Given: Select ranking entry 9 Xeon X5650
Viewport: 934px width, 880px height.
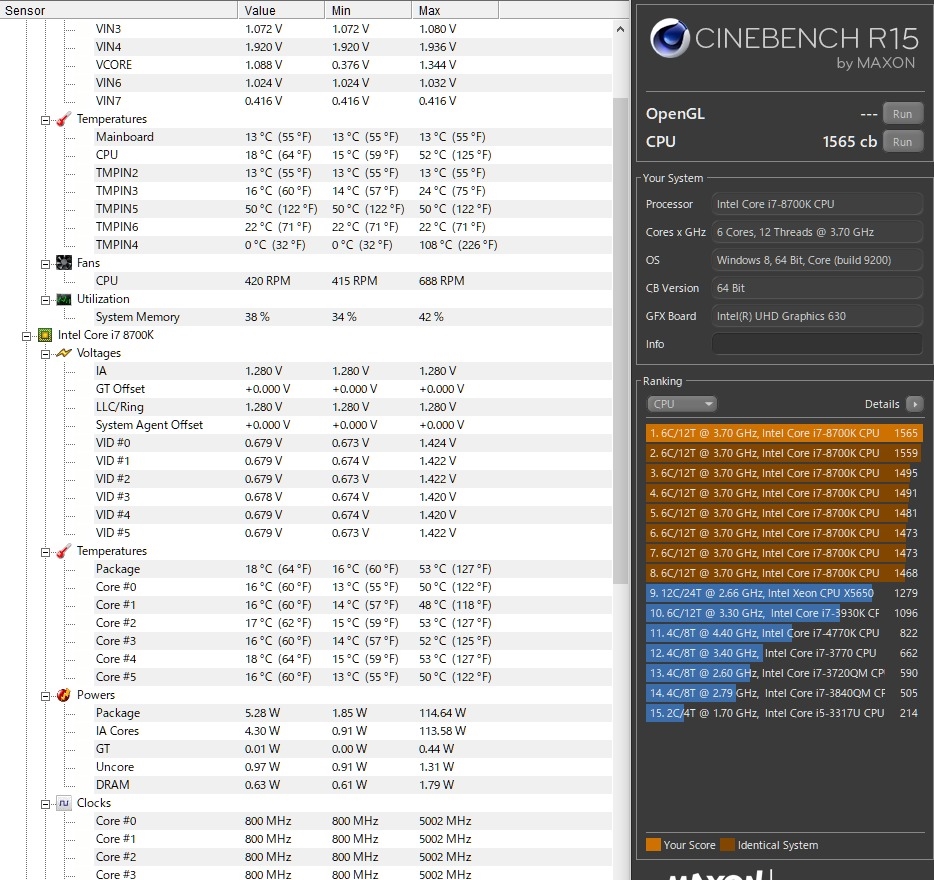Looking at the screenshot, I should 784,593.
